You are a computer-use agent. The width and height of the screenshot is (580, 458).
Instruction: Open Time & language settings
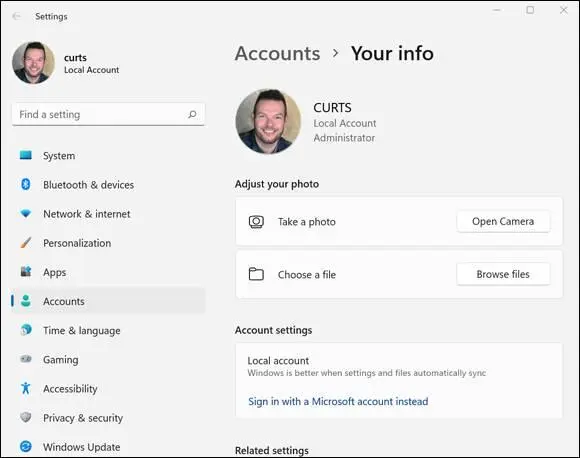point(108,330)
